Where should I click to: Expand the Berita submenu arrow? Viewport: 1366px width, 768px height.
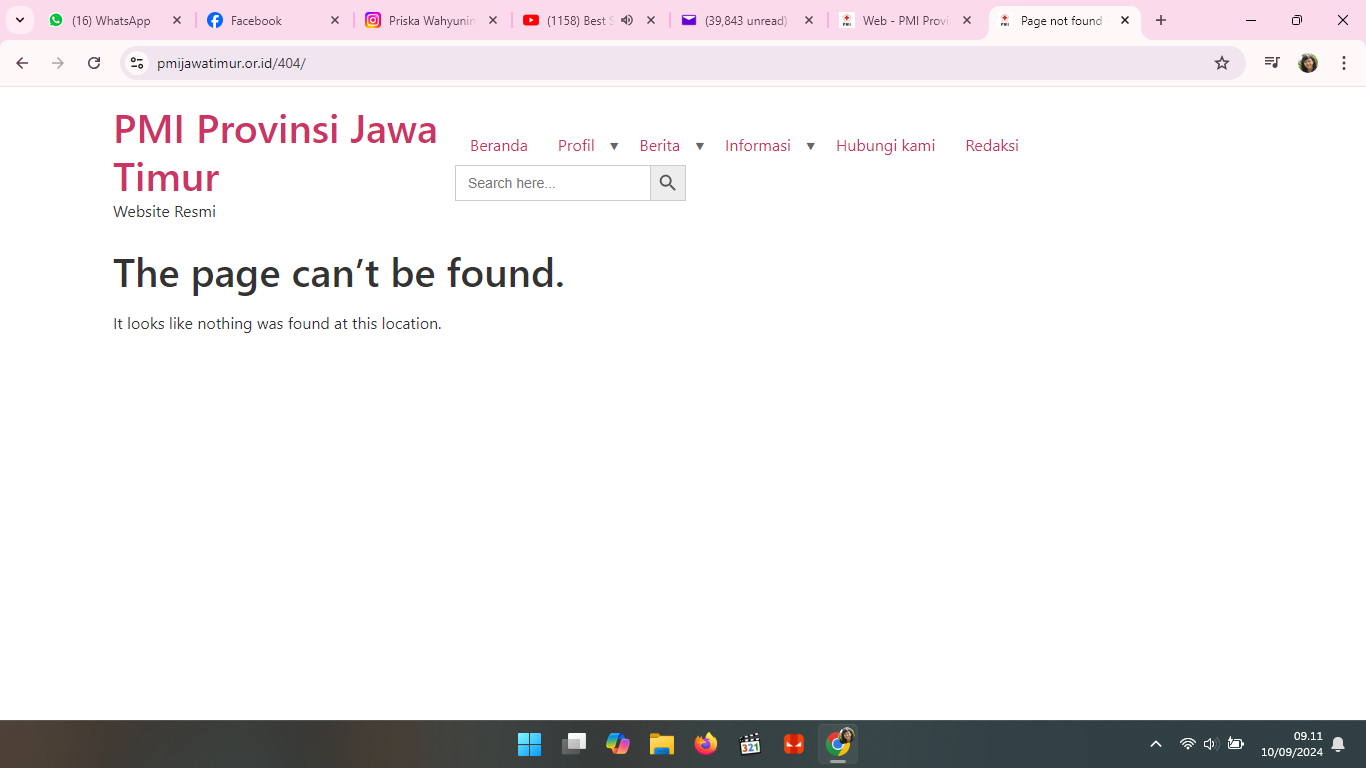point(699,146)
